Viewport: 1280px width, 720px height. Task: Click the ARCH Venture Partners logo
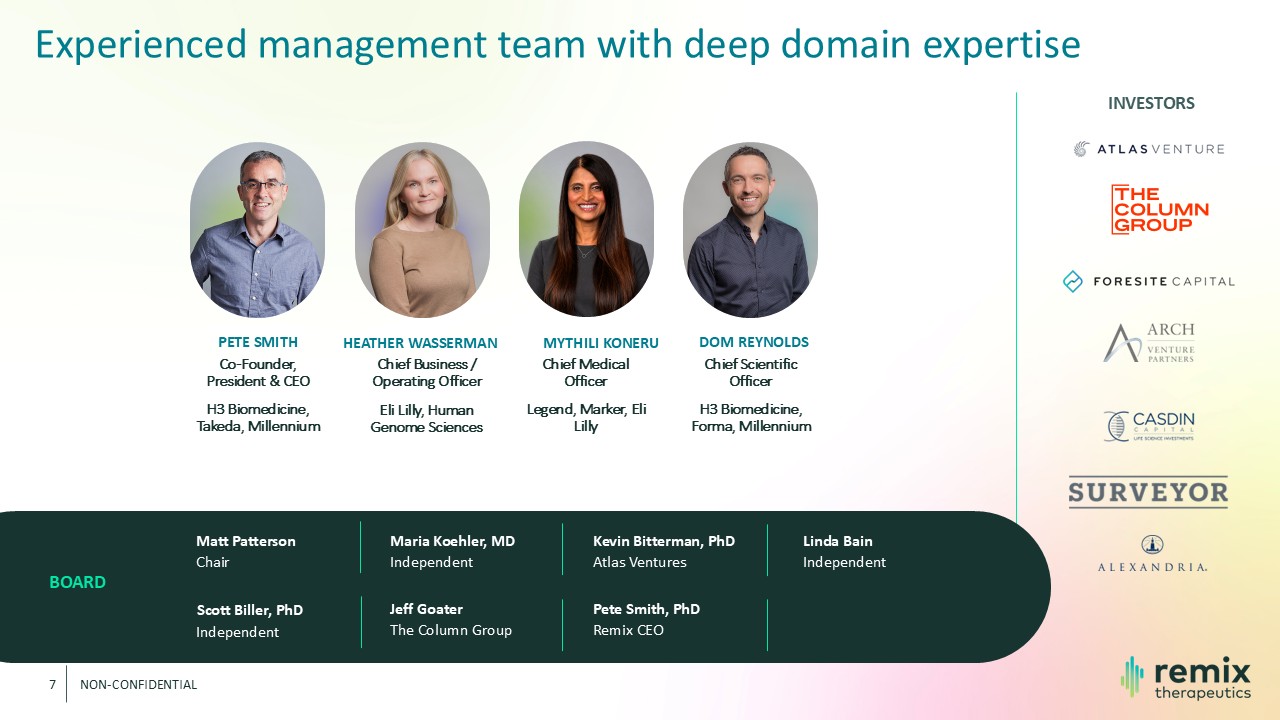(x=1149, y=342)
